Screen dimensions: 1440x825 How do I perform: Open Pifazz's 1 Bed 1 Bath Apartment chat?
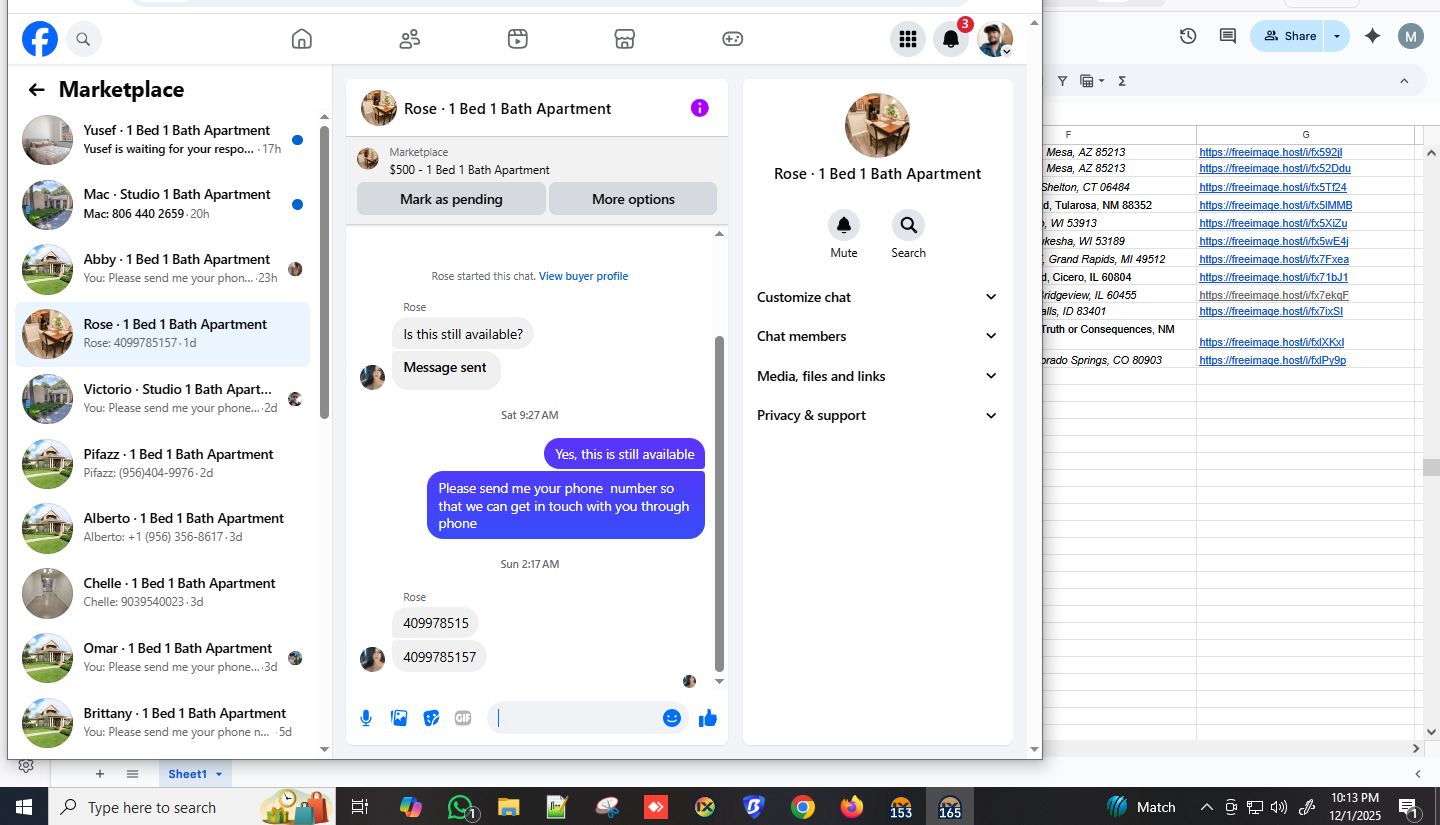coord(162,464)
